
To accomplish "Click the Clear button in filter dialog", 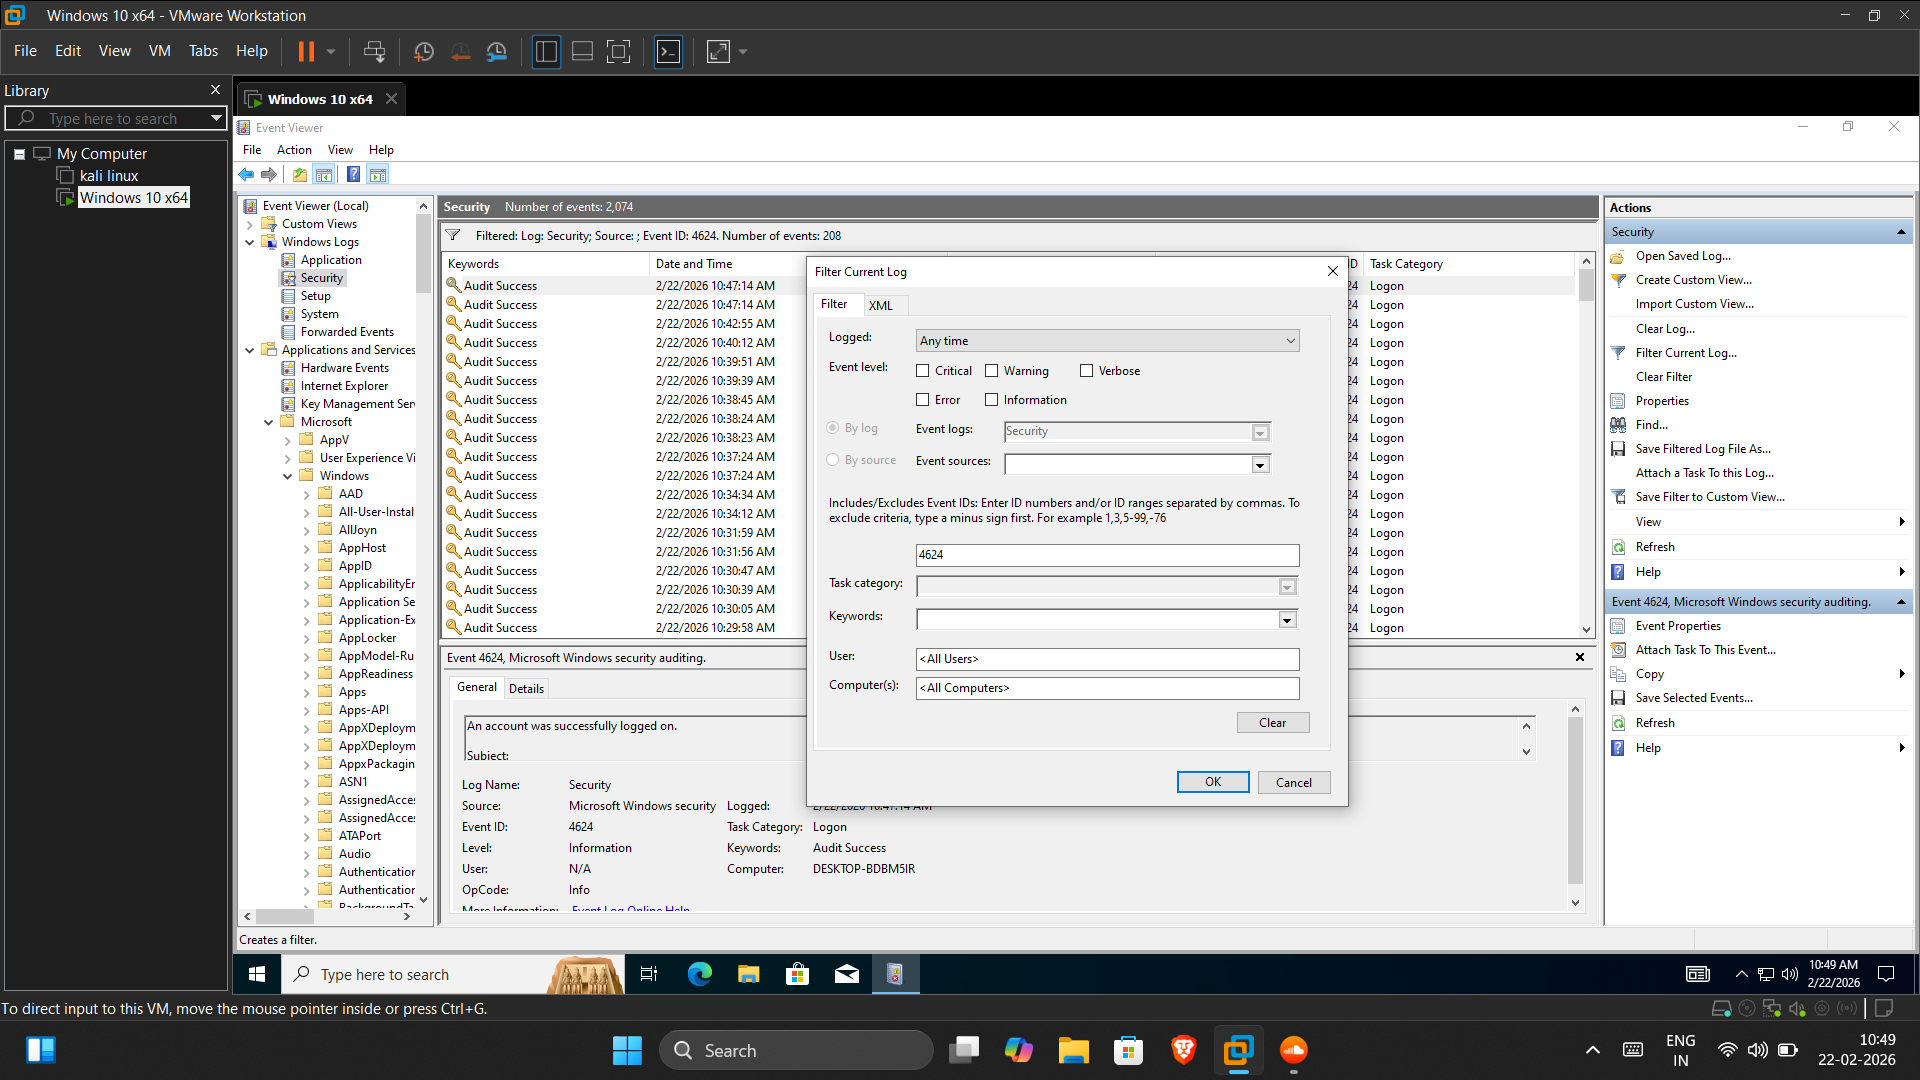I will (x=1273, y=723).
